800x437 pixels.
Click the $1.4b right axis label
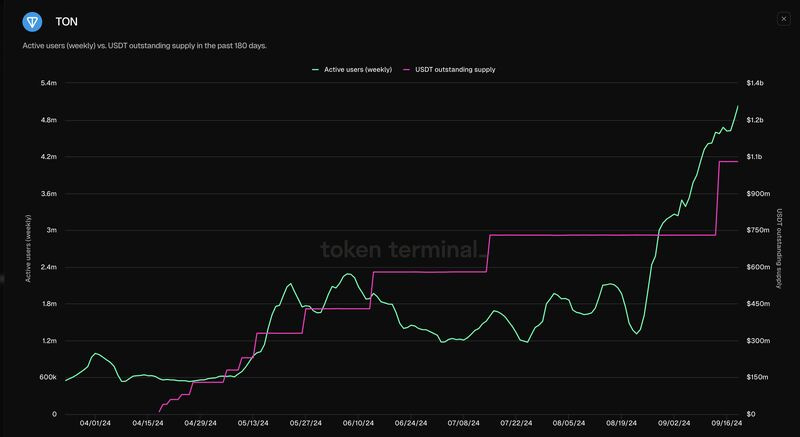click(x=754, y=83)
